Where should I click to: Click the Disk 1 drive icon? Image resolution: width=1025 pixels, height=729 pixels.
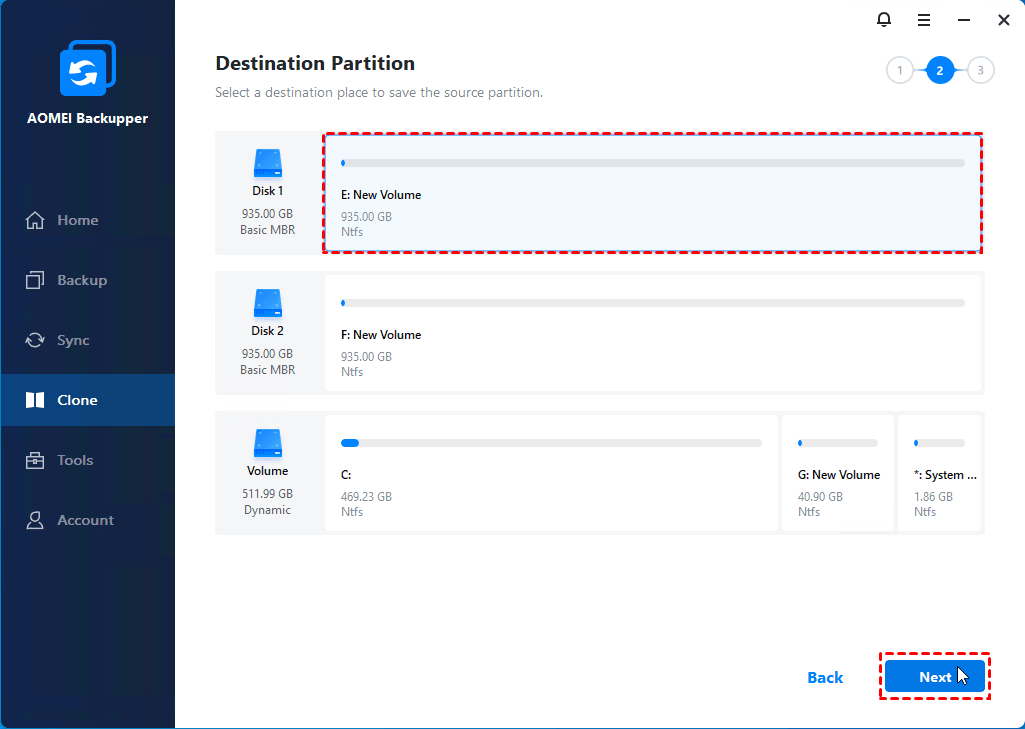(x=268, y=163)
